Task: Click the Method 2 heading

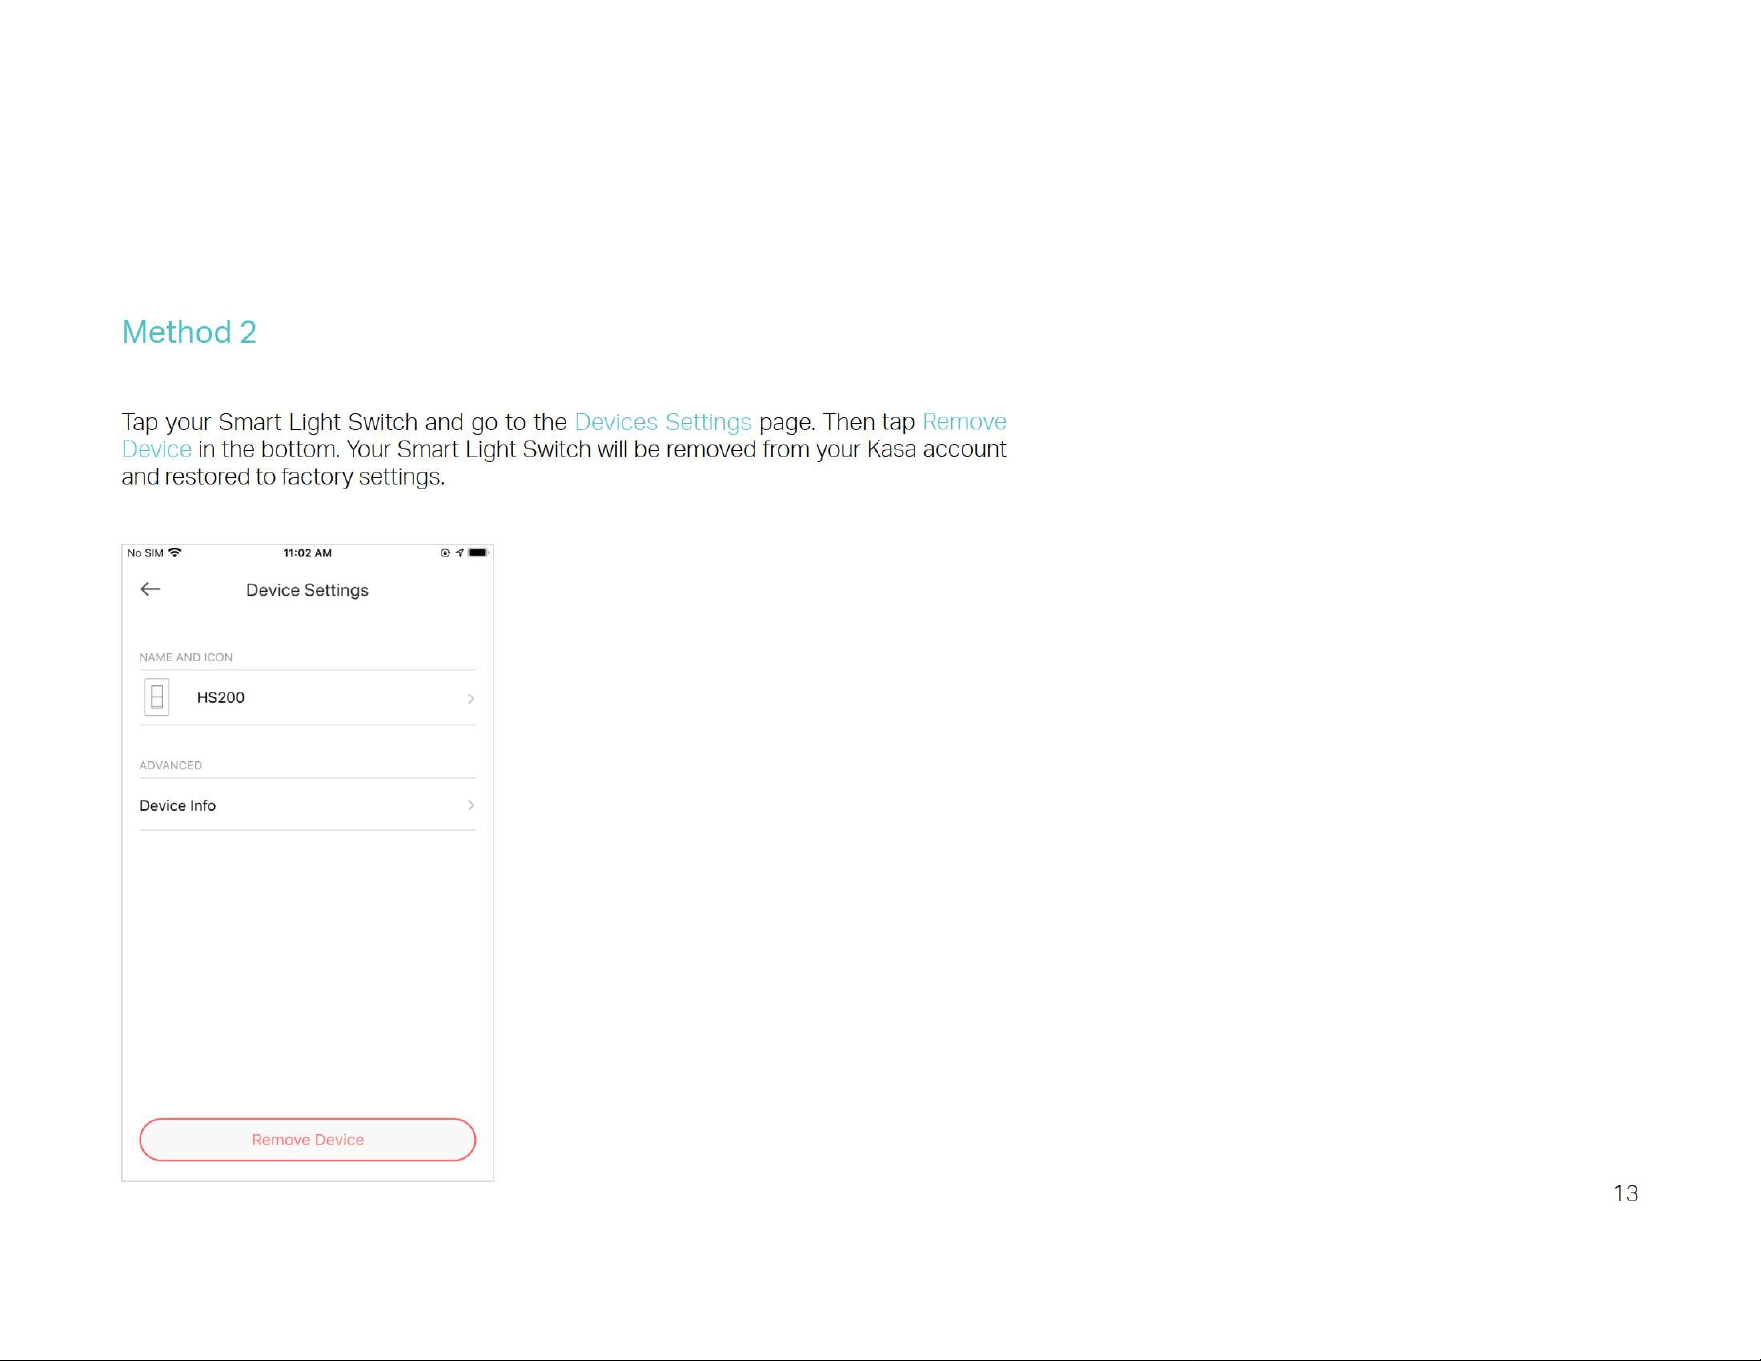Action: pyautogui.click(x=189, y=332)
